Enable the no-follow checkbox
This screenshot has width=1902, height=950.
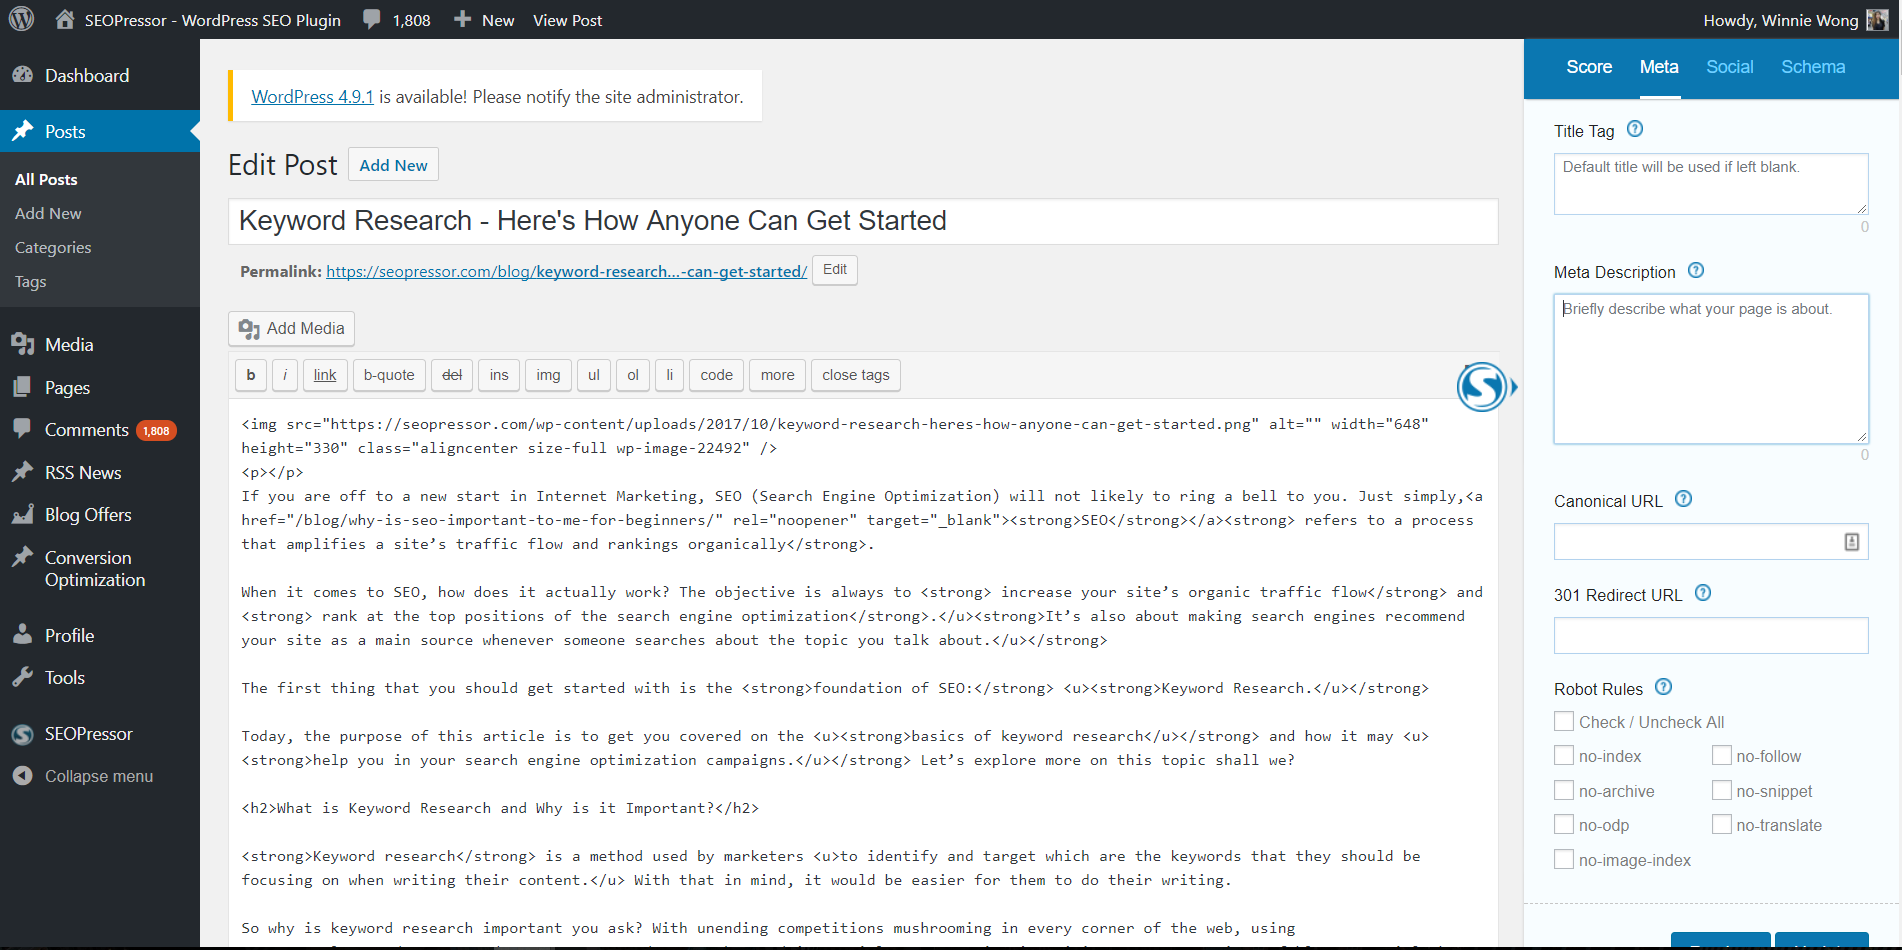coord(1722,755)
